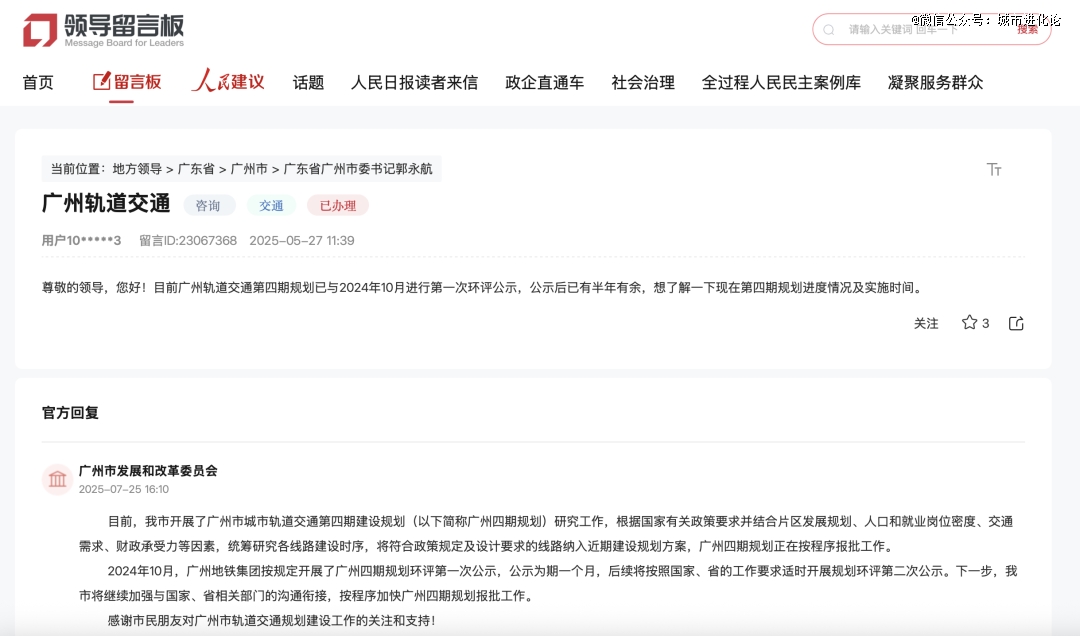Click the 广州市发展和改革委员会 avatar icon
Viewport: 1080px width, 636px height.
pyautogui.click(x=58, y=479)
